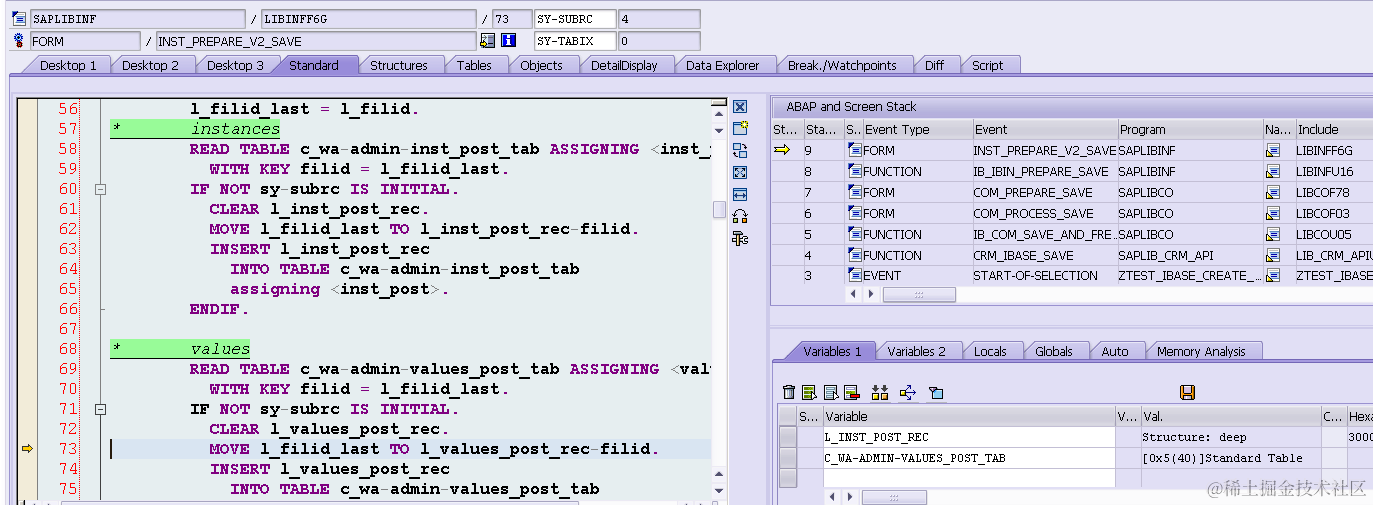Viewport: 1373px width, 505px height.
Task: Collapse the IF block at line 71
Action: point(99,409)
